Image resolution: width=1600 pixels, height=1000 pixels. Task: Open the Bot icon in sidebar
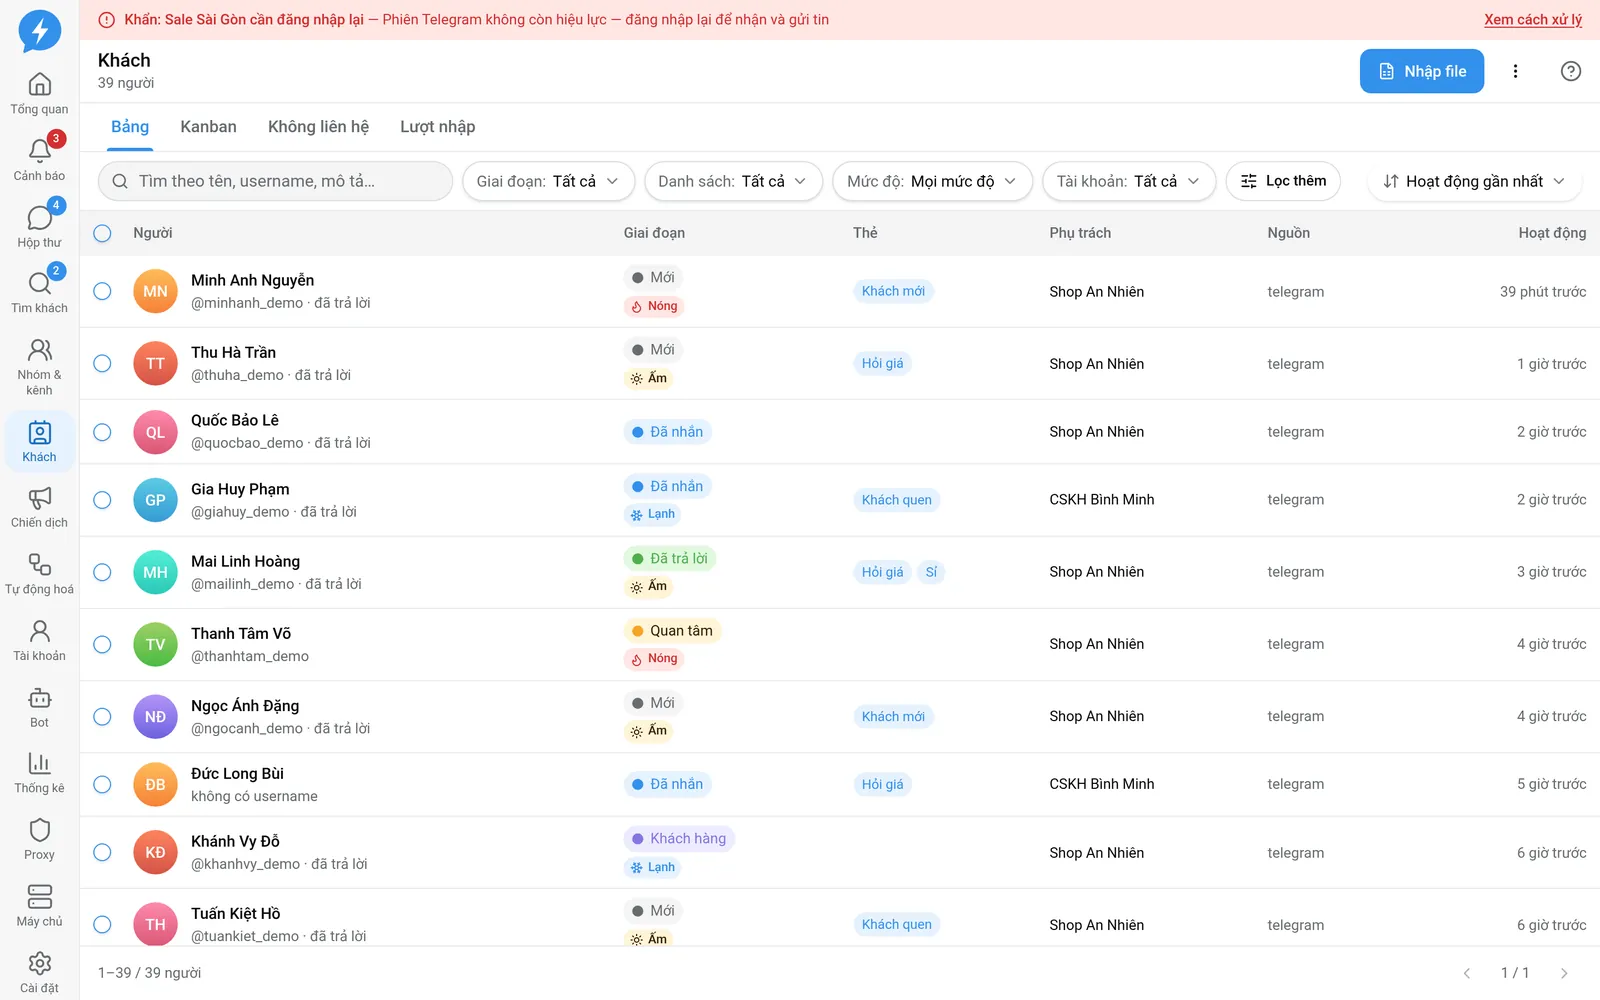point(39,698)
